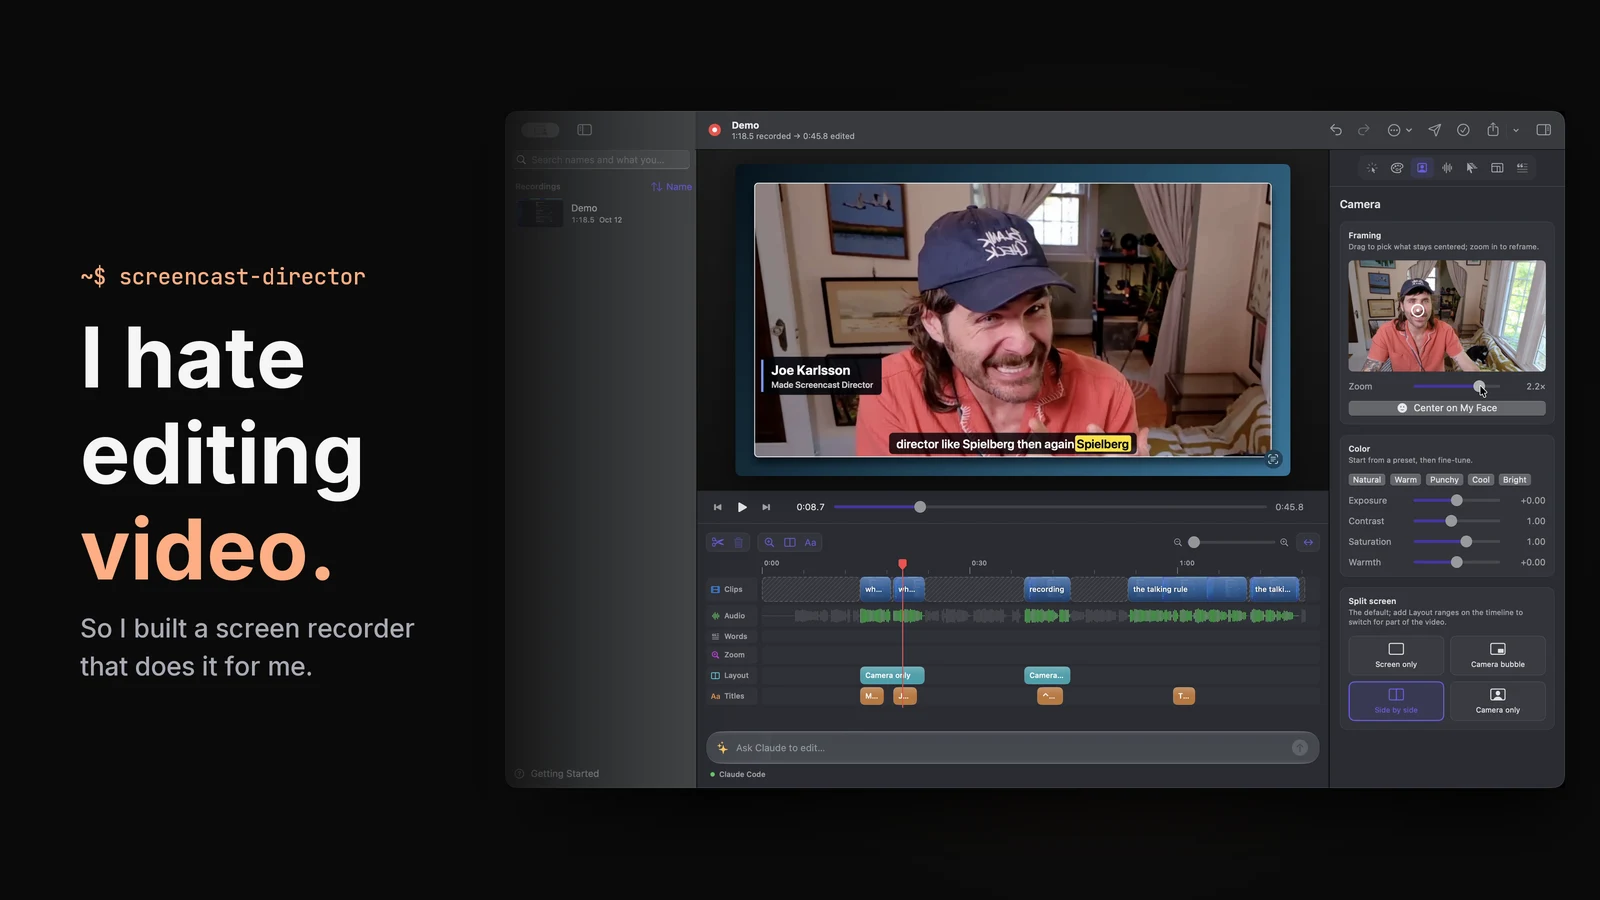Undo the last edit
Image resolution: width=1600 pixels, height=900 pixels.
point(1336,130)
